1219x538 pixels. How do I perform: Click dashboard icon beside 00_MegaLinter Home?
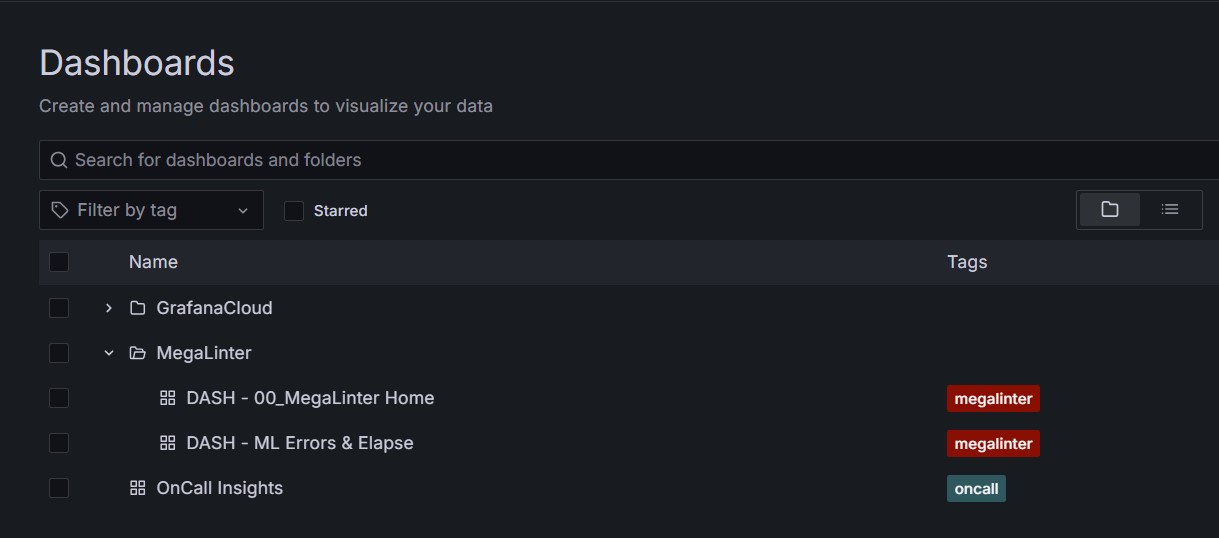point(168,398)
